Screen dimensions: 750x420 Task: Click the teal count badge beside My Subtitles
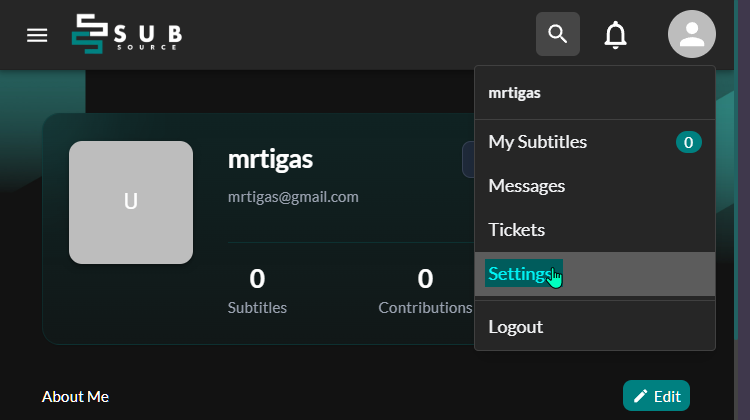[688, 142]
